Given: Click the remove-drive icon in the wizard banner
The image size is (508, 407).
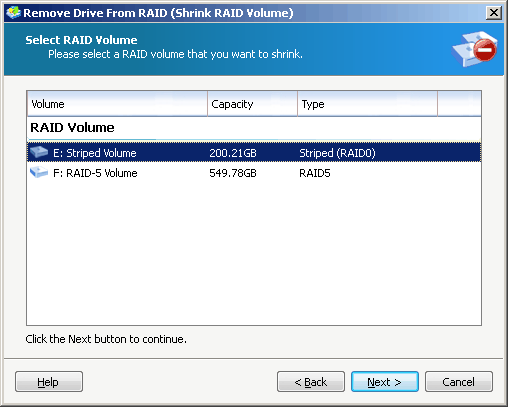Looking at the screenshot, I should (x=475, y=49).
